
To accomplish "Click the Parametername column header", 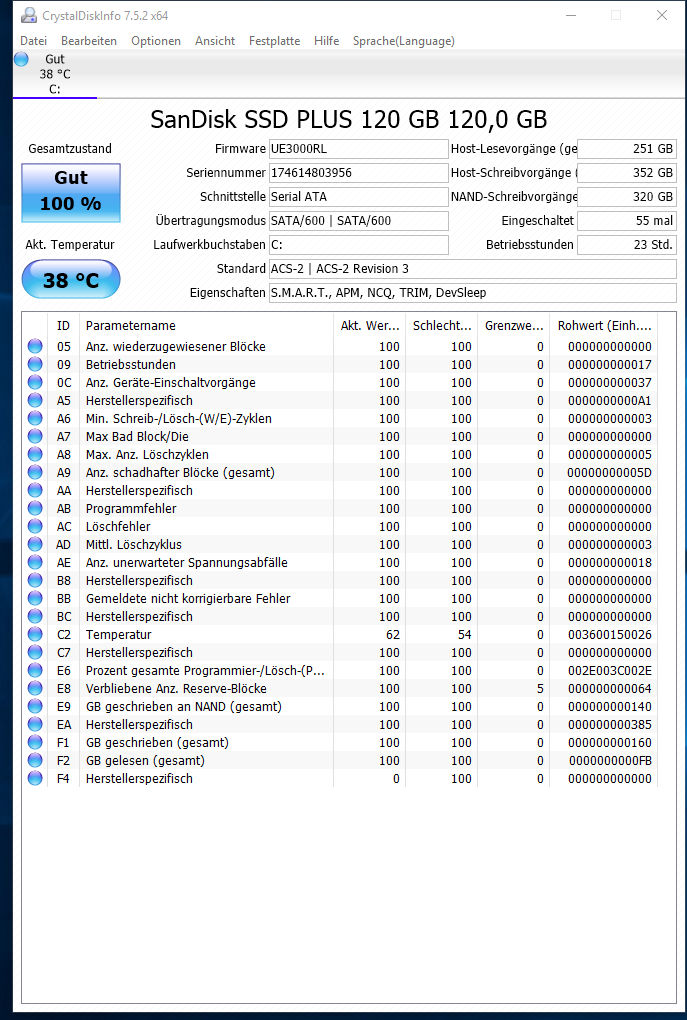I will [206, 326].
